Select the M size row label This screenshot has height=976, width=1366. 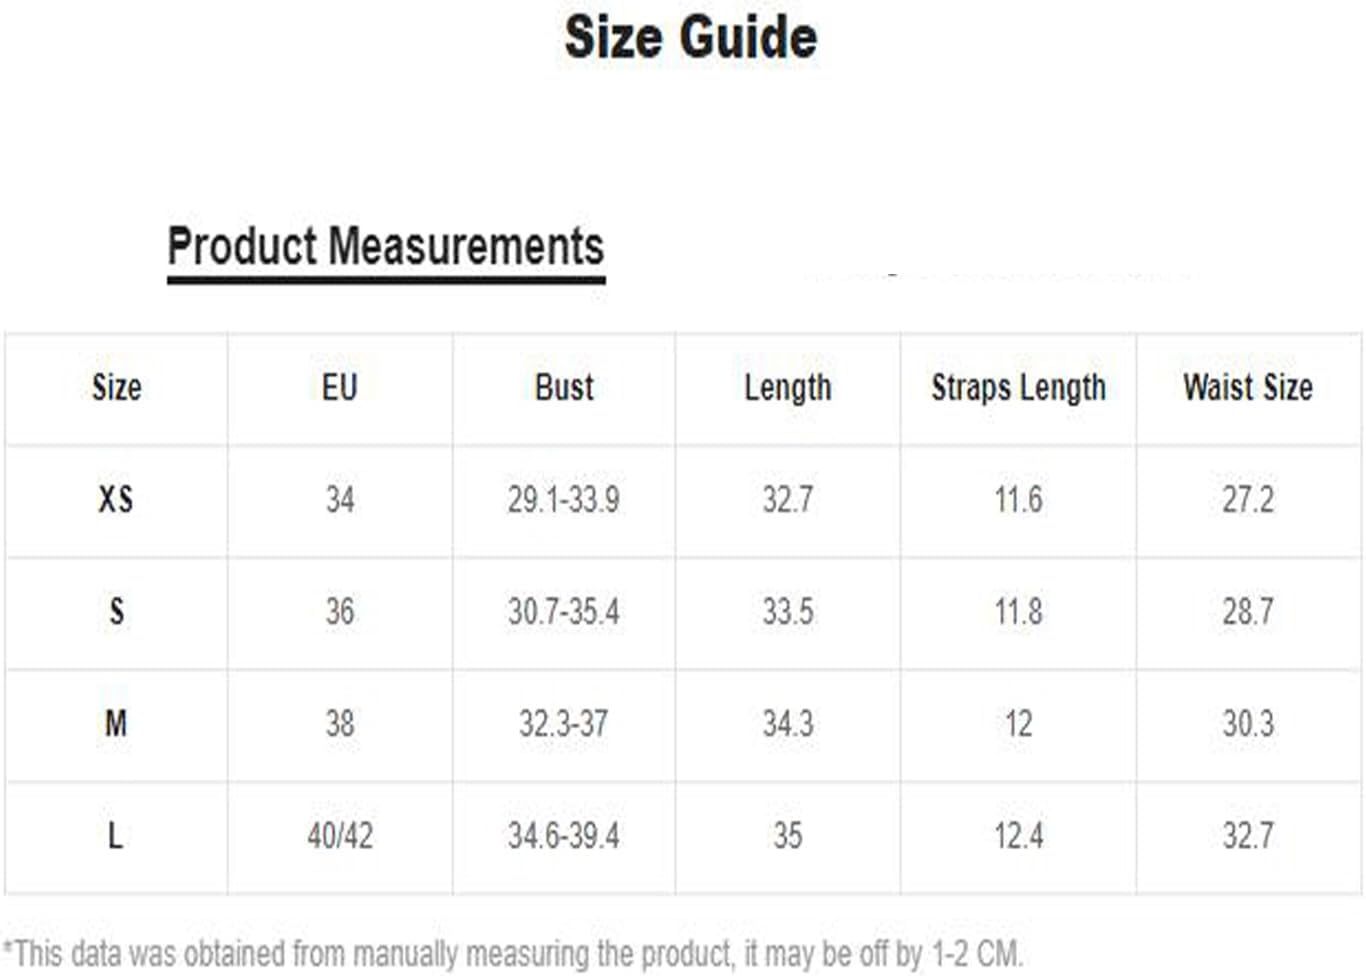[116, 723]
